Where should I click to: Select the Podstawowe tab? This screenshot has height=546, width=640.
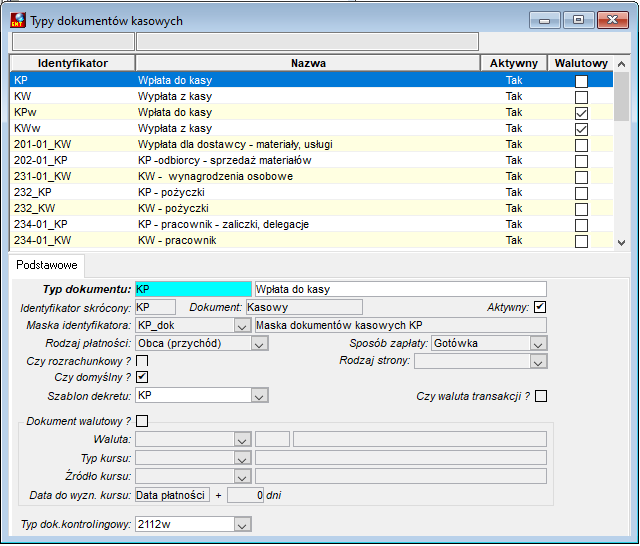(47, 265)
